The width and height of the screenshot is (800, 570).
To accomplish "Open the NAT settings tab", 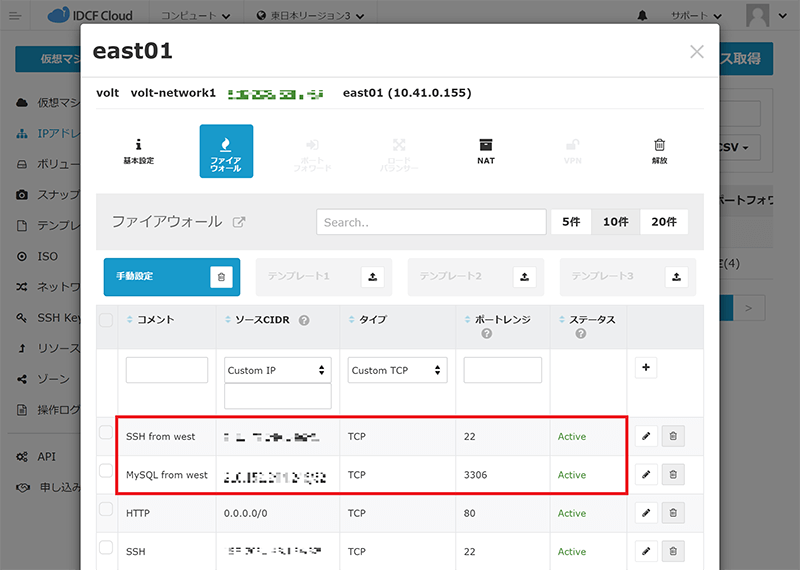I will [x=485, y=150].
